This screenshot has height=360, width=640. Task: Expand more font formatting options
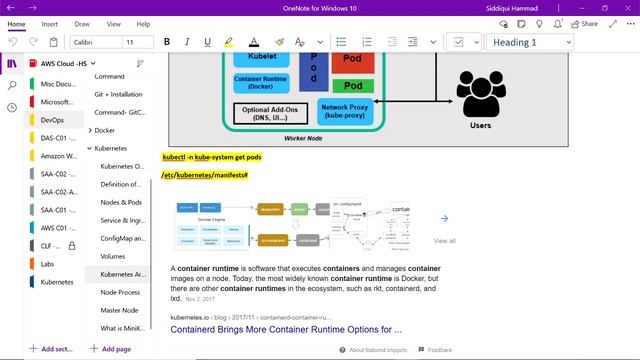[x=320, y=42]
